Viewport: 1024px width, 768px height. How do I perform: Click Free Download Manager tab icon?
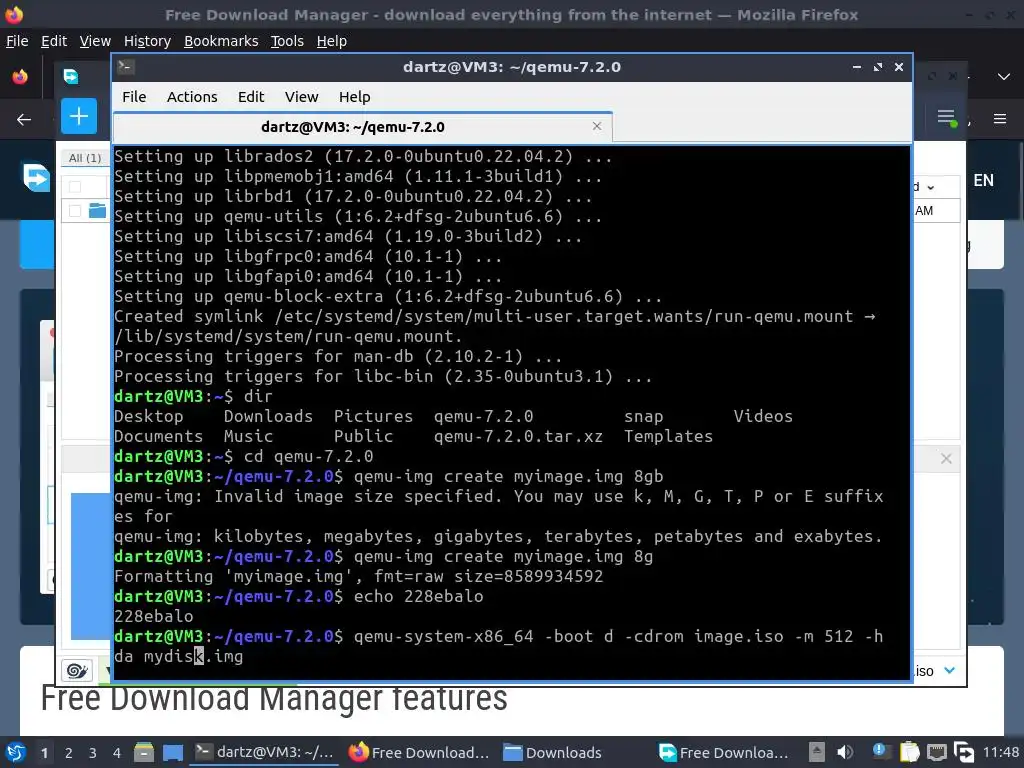click(x=71, y=76)
